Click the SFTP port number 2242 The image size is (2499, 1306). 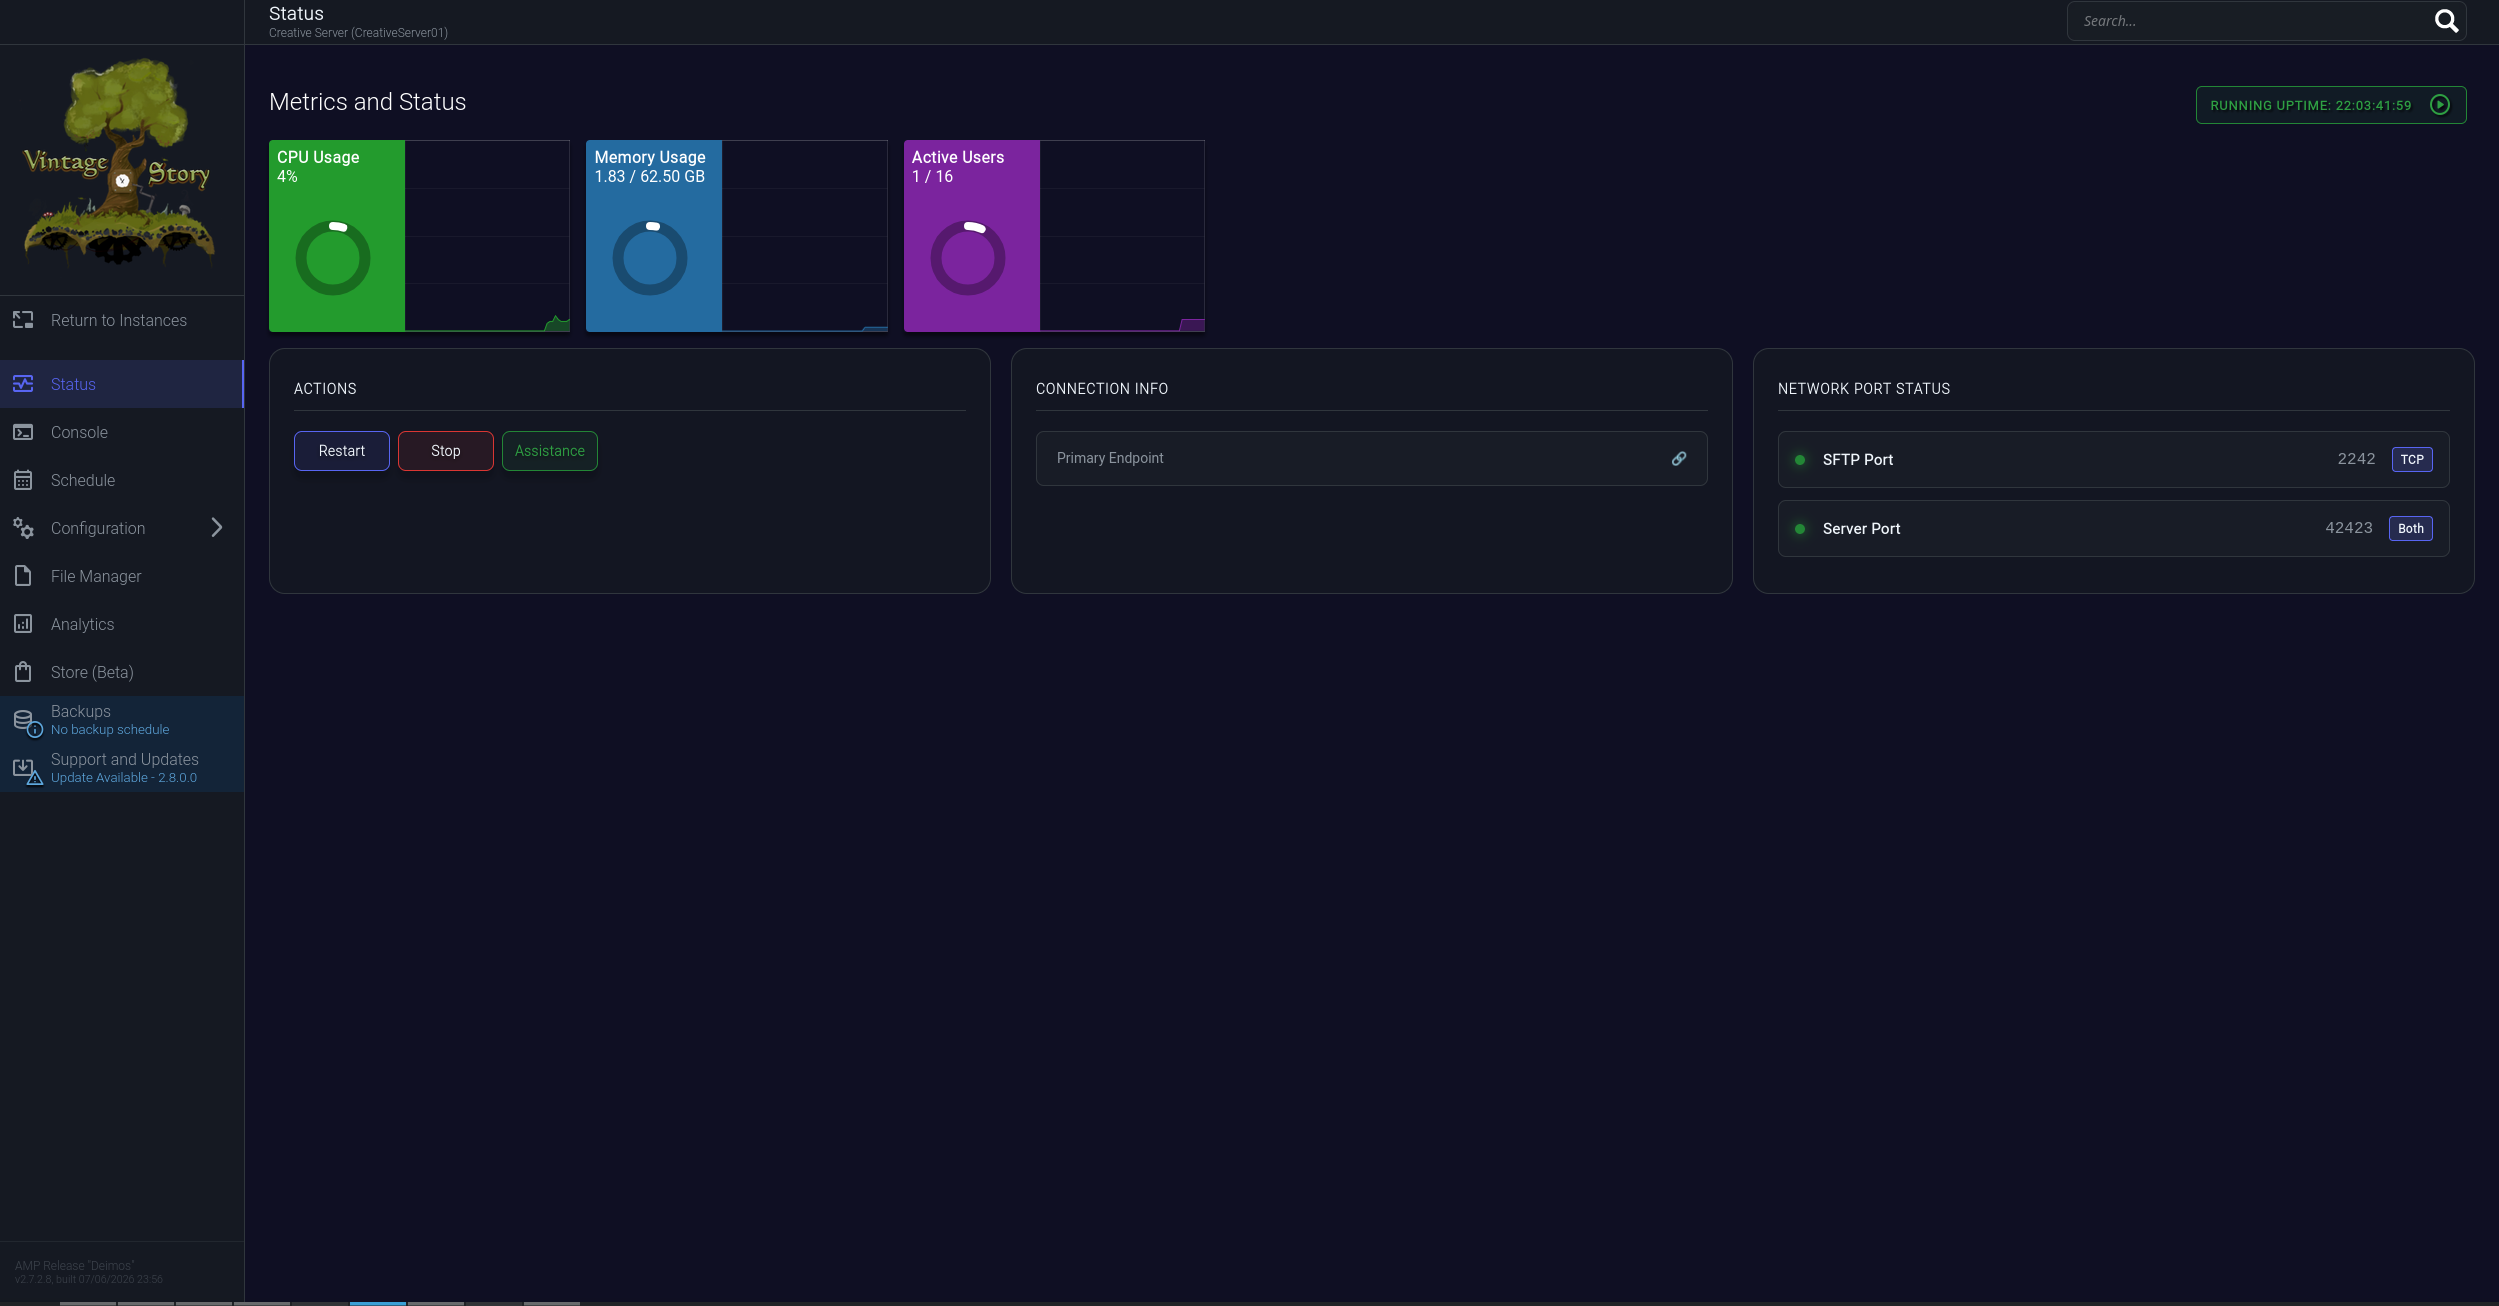point(2356,459)
